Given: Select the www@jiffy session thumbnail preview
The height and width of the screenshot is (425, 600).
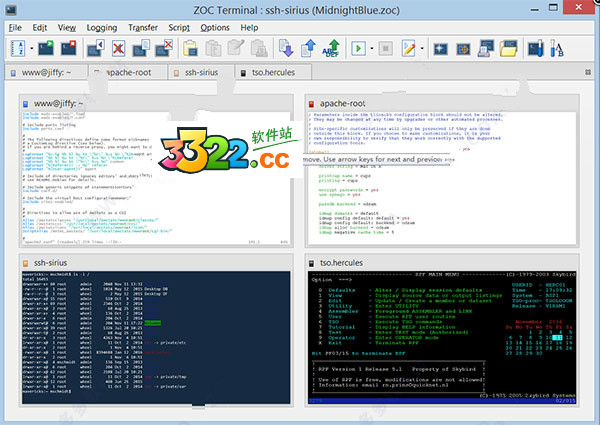Looking at the screenshot, I should (156, 178).
